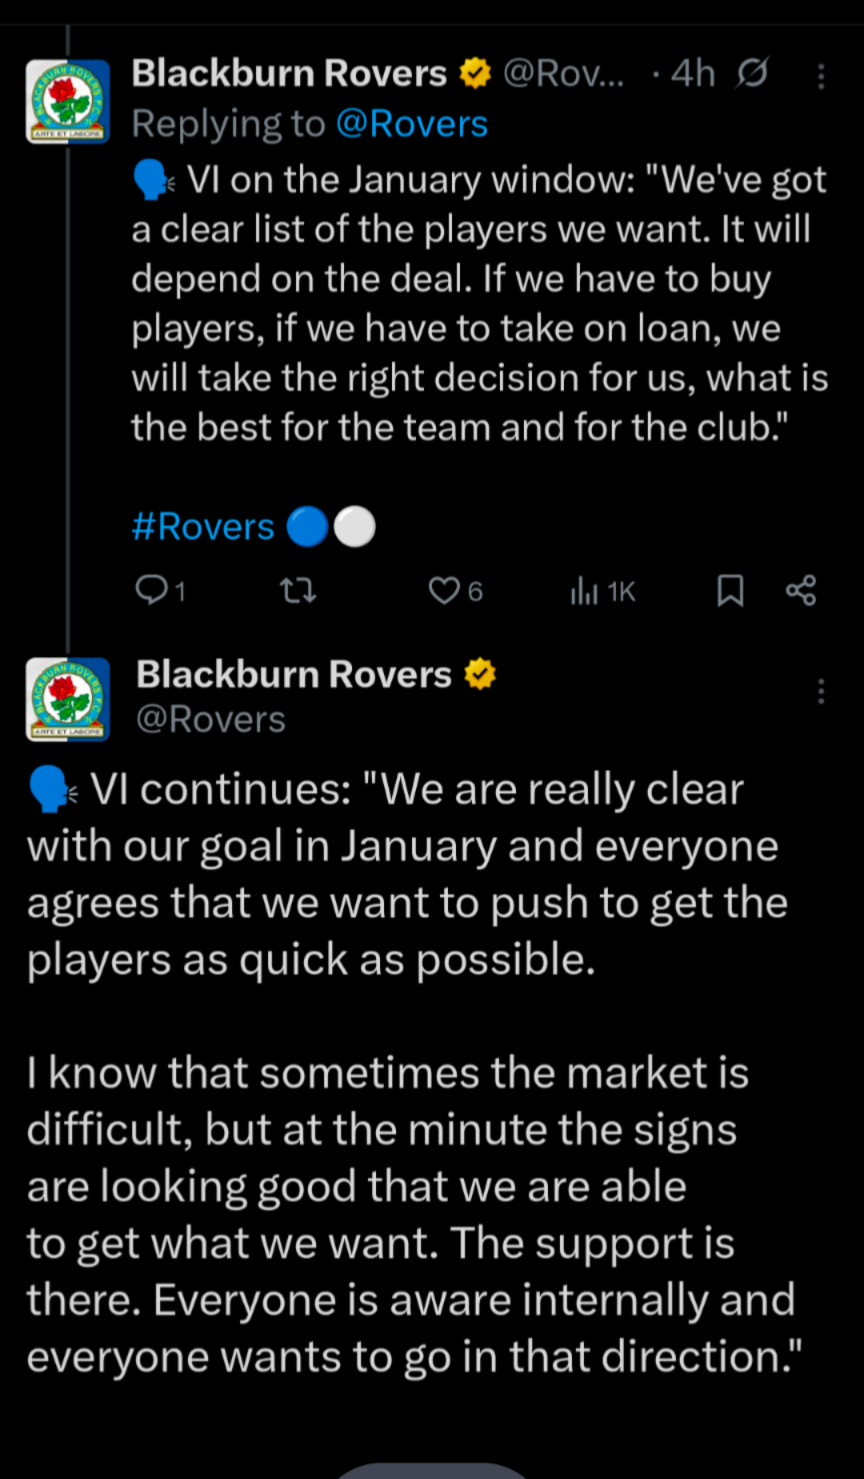Bookmark the January window tweet

(731, 592)
